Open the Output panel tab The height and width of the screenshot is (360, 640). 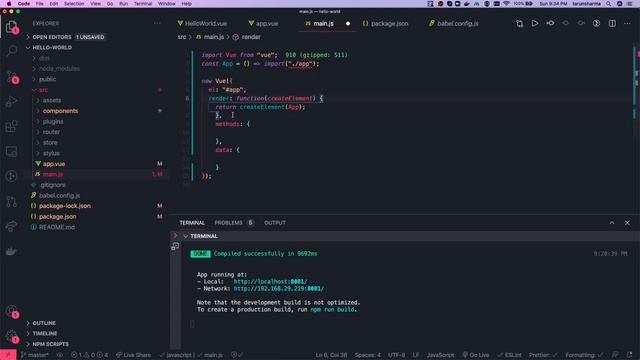pos(275,223)
